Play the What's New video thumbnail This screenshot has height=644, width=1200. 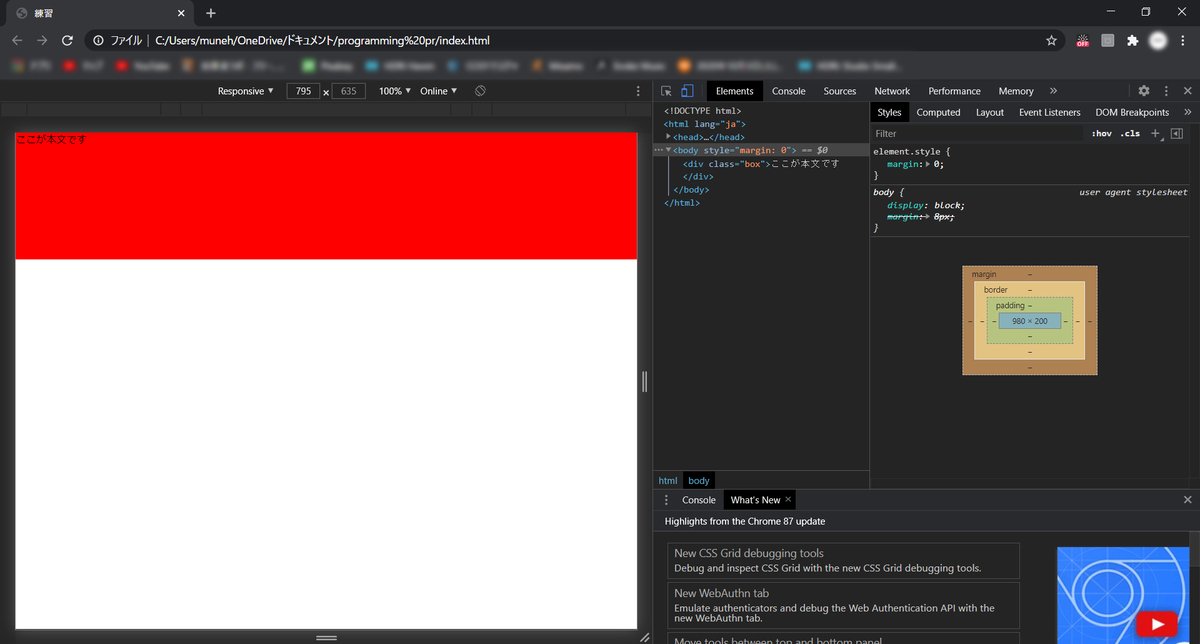pos(1157,624)
